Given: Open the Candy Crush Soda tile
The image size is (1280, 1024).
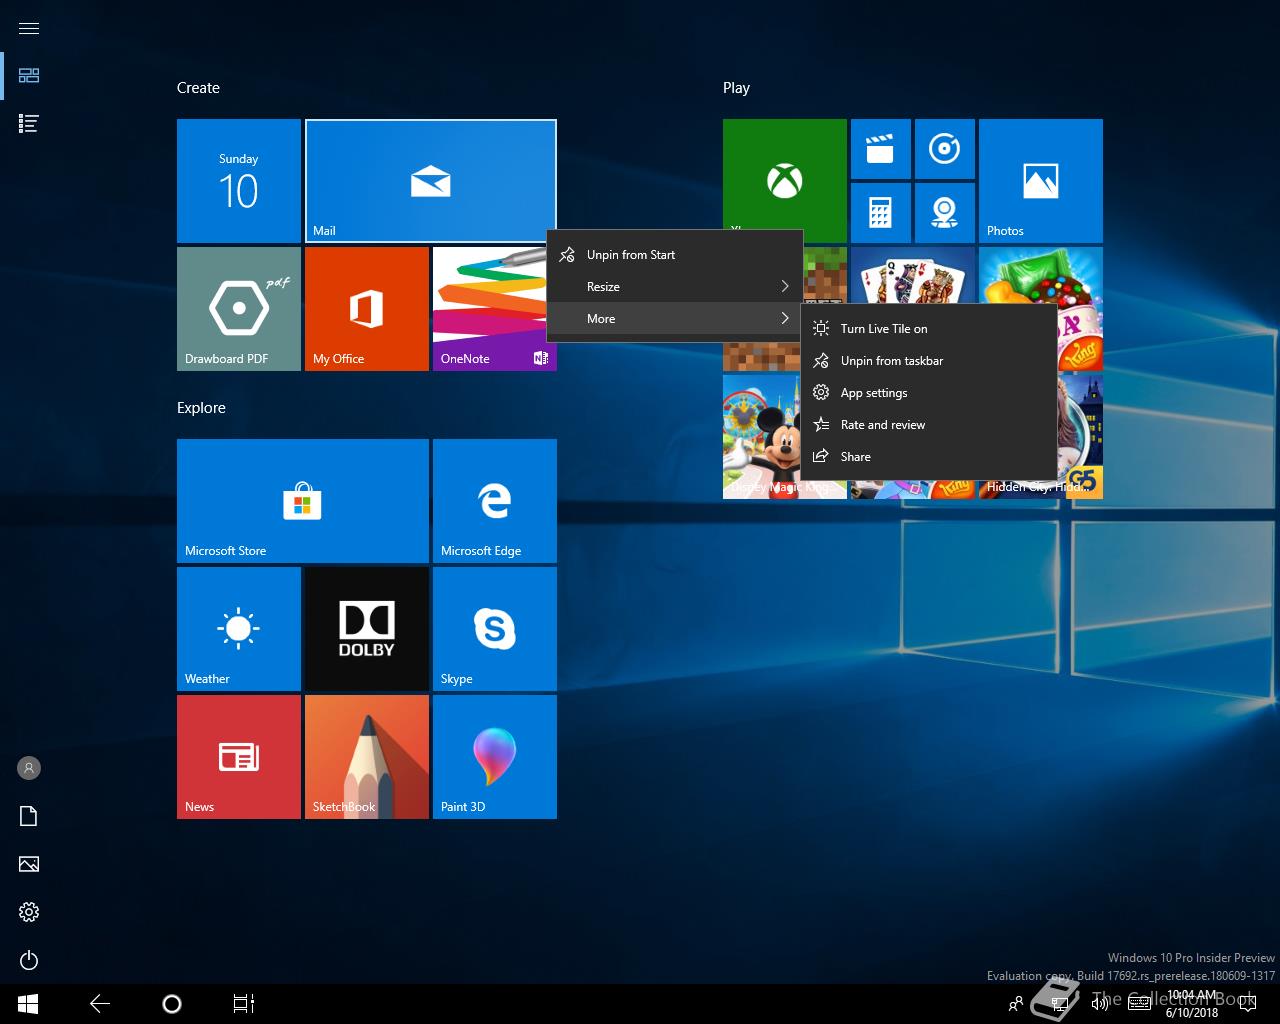Looking at the screenshot, I should coord(1041,275).
